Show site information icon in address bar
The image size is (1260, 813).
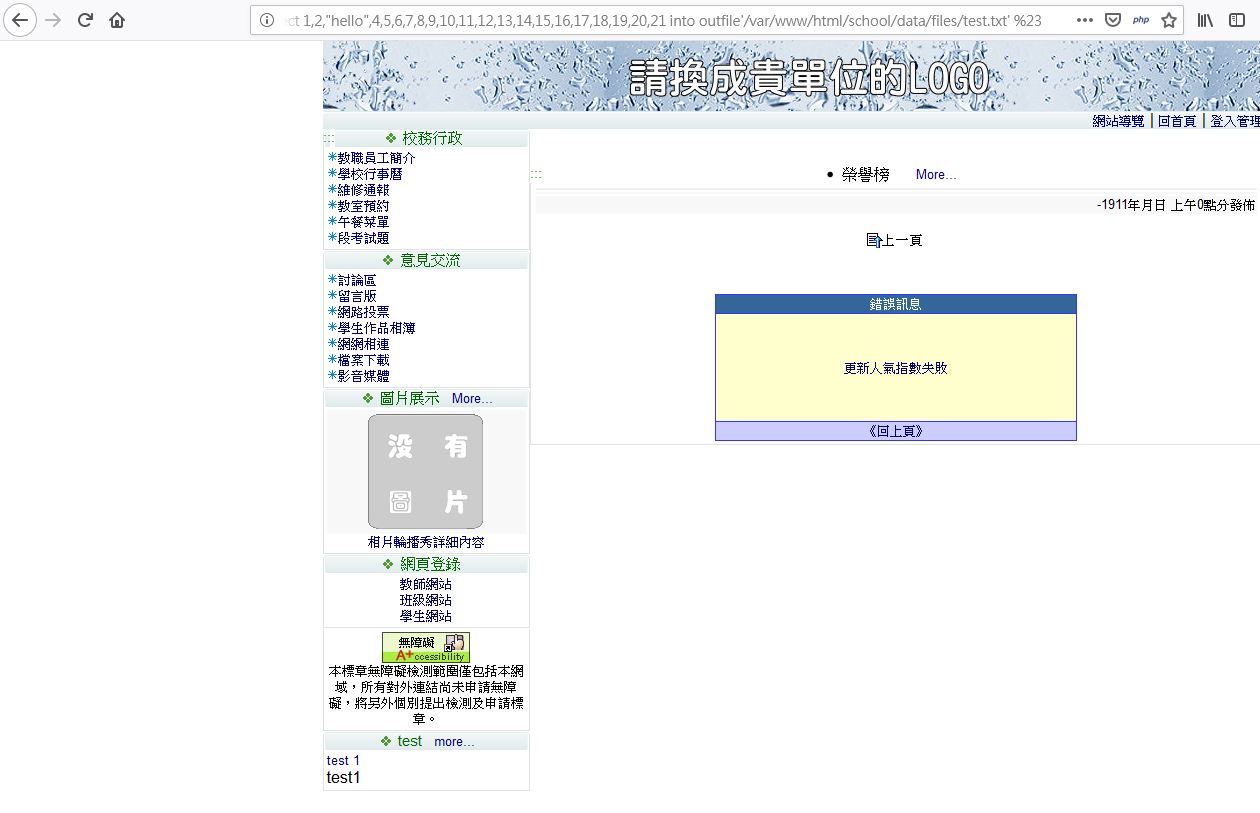267,20
